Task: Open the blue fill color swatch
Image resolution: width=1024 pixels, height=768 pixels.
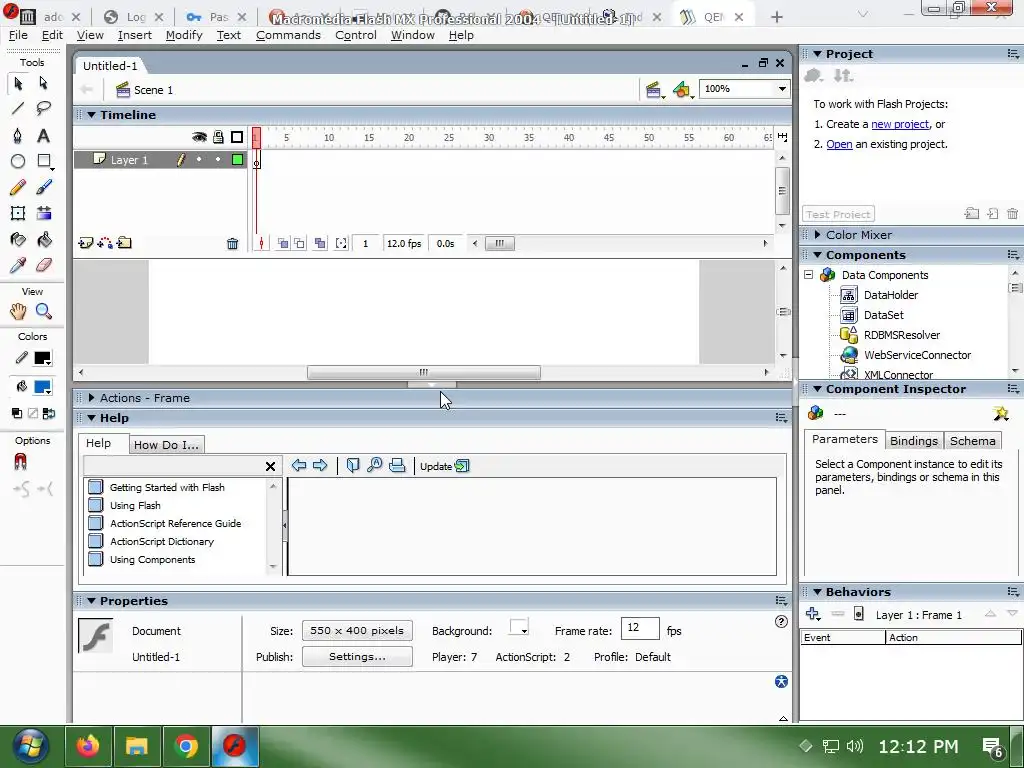Action: coord(42,387)
